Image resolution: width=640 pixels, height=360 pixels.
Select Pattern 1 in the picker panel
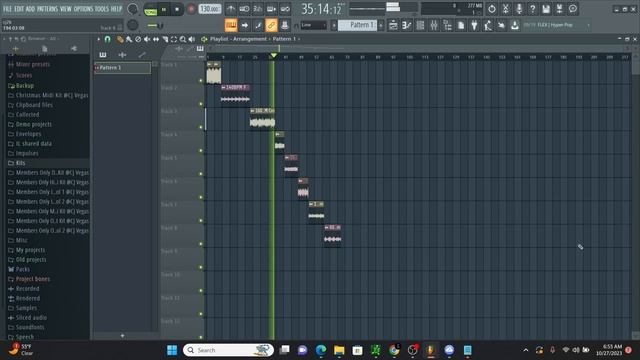pyautogui.click(x=122, y=68)
